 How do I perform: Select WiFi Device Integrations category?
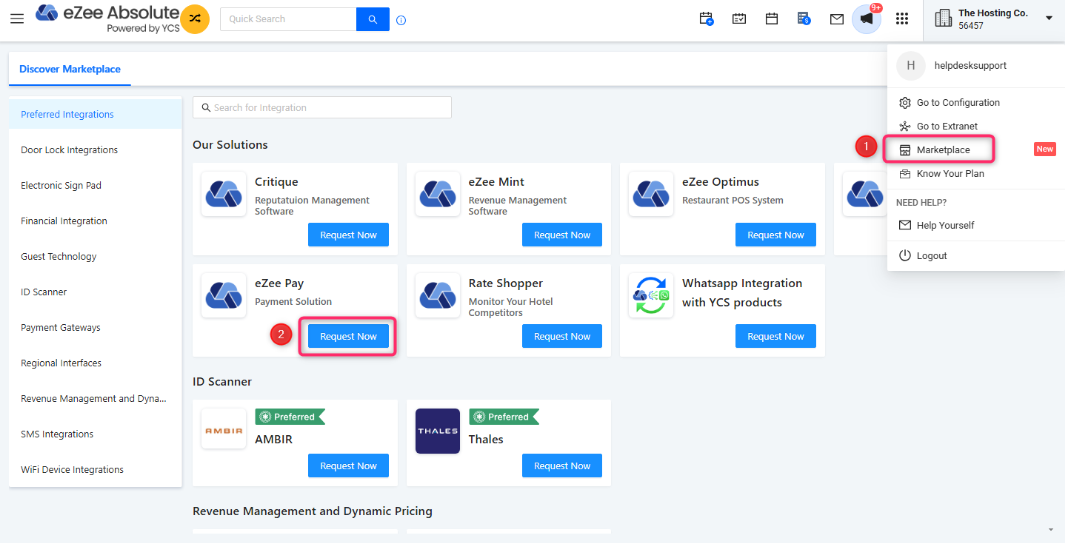(96, 469)
